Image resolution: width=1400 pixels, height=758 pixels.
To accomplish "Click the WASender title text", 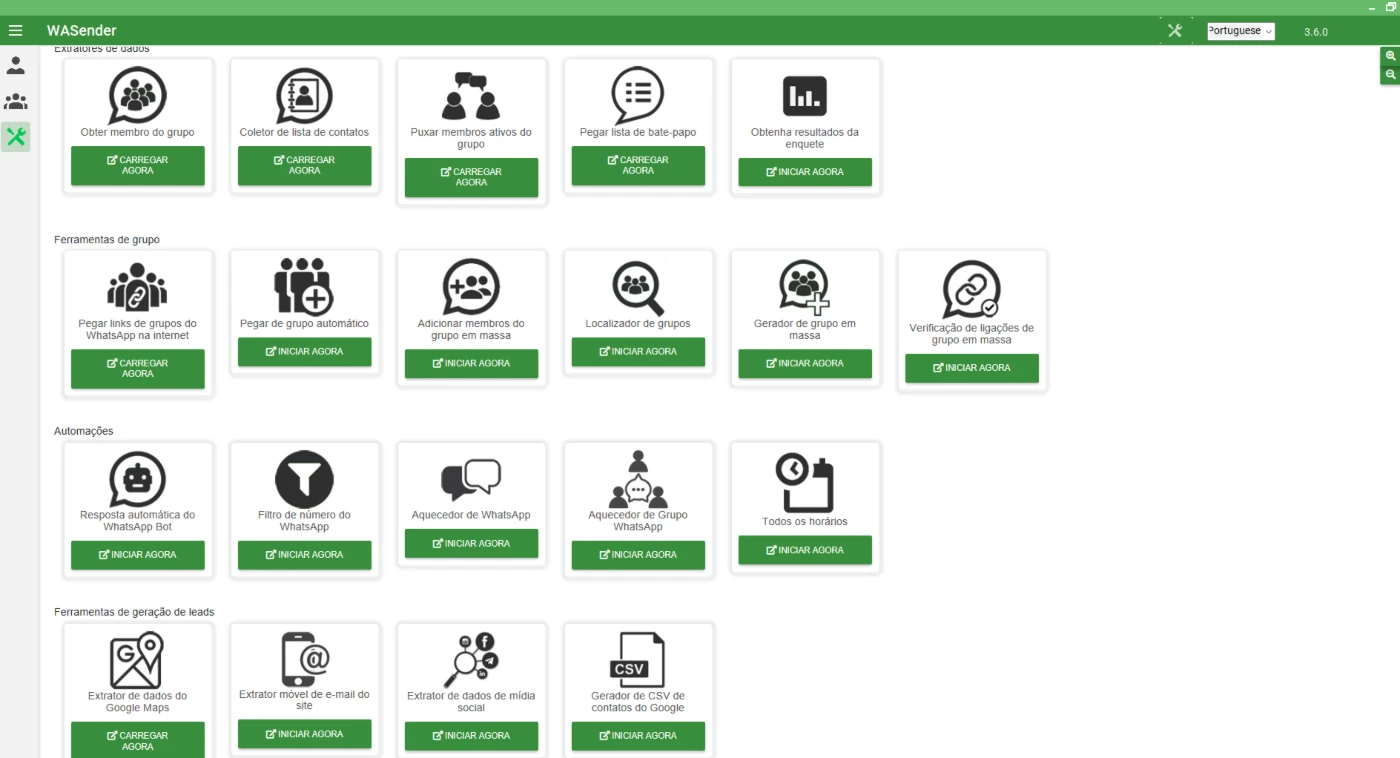I will tap(82, 31).
